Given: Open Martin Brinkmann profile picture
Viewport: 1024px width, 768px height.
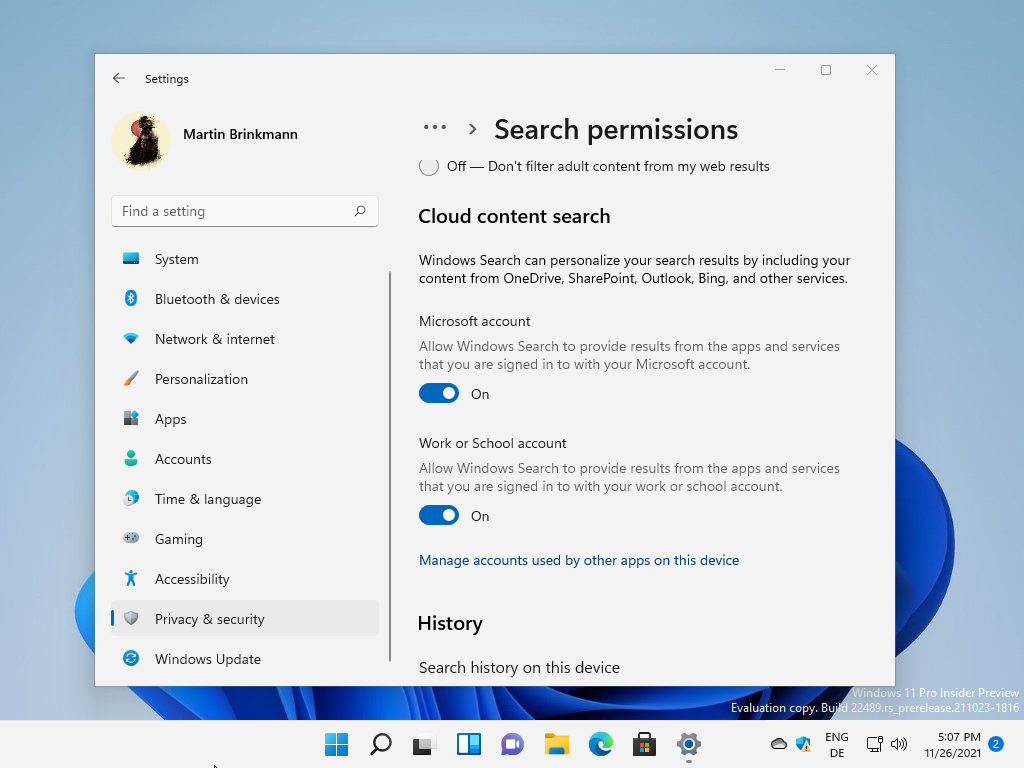Looking at the screenshot, I should 141,140.
